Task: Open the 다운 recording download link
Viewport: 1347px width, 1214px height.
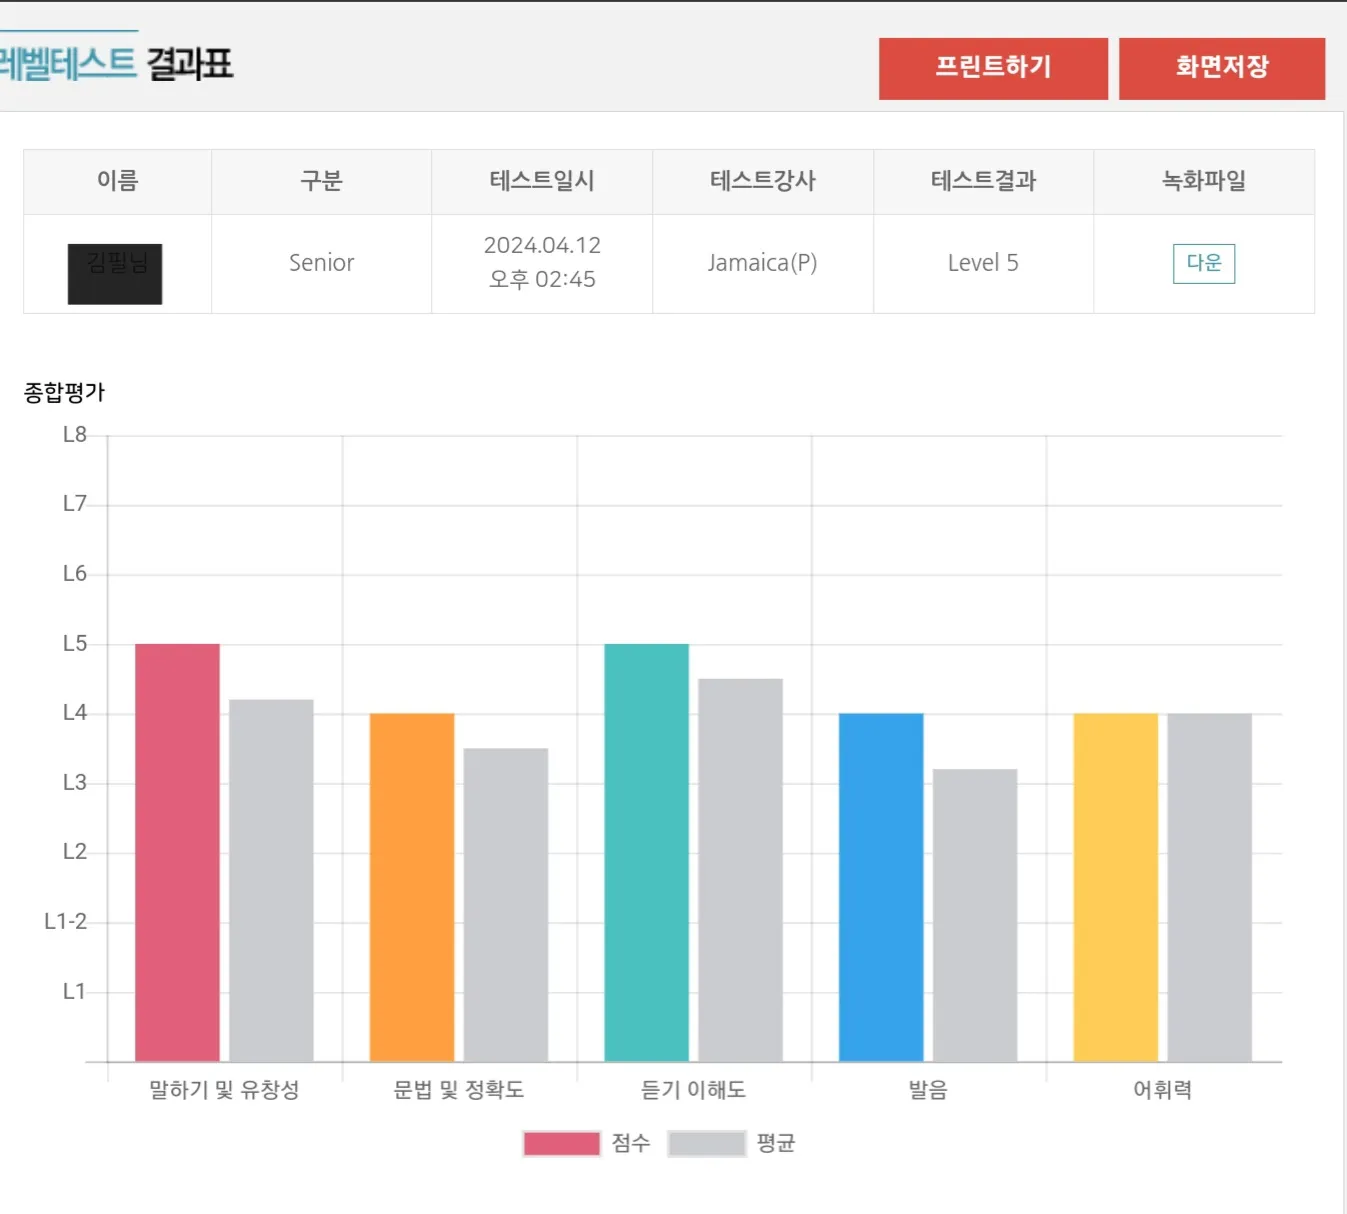Action: tap(1203, 263)
